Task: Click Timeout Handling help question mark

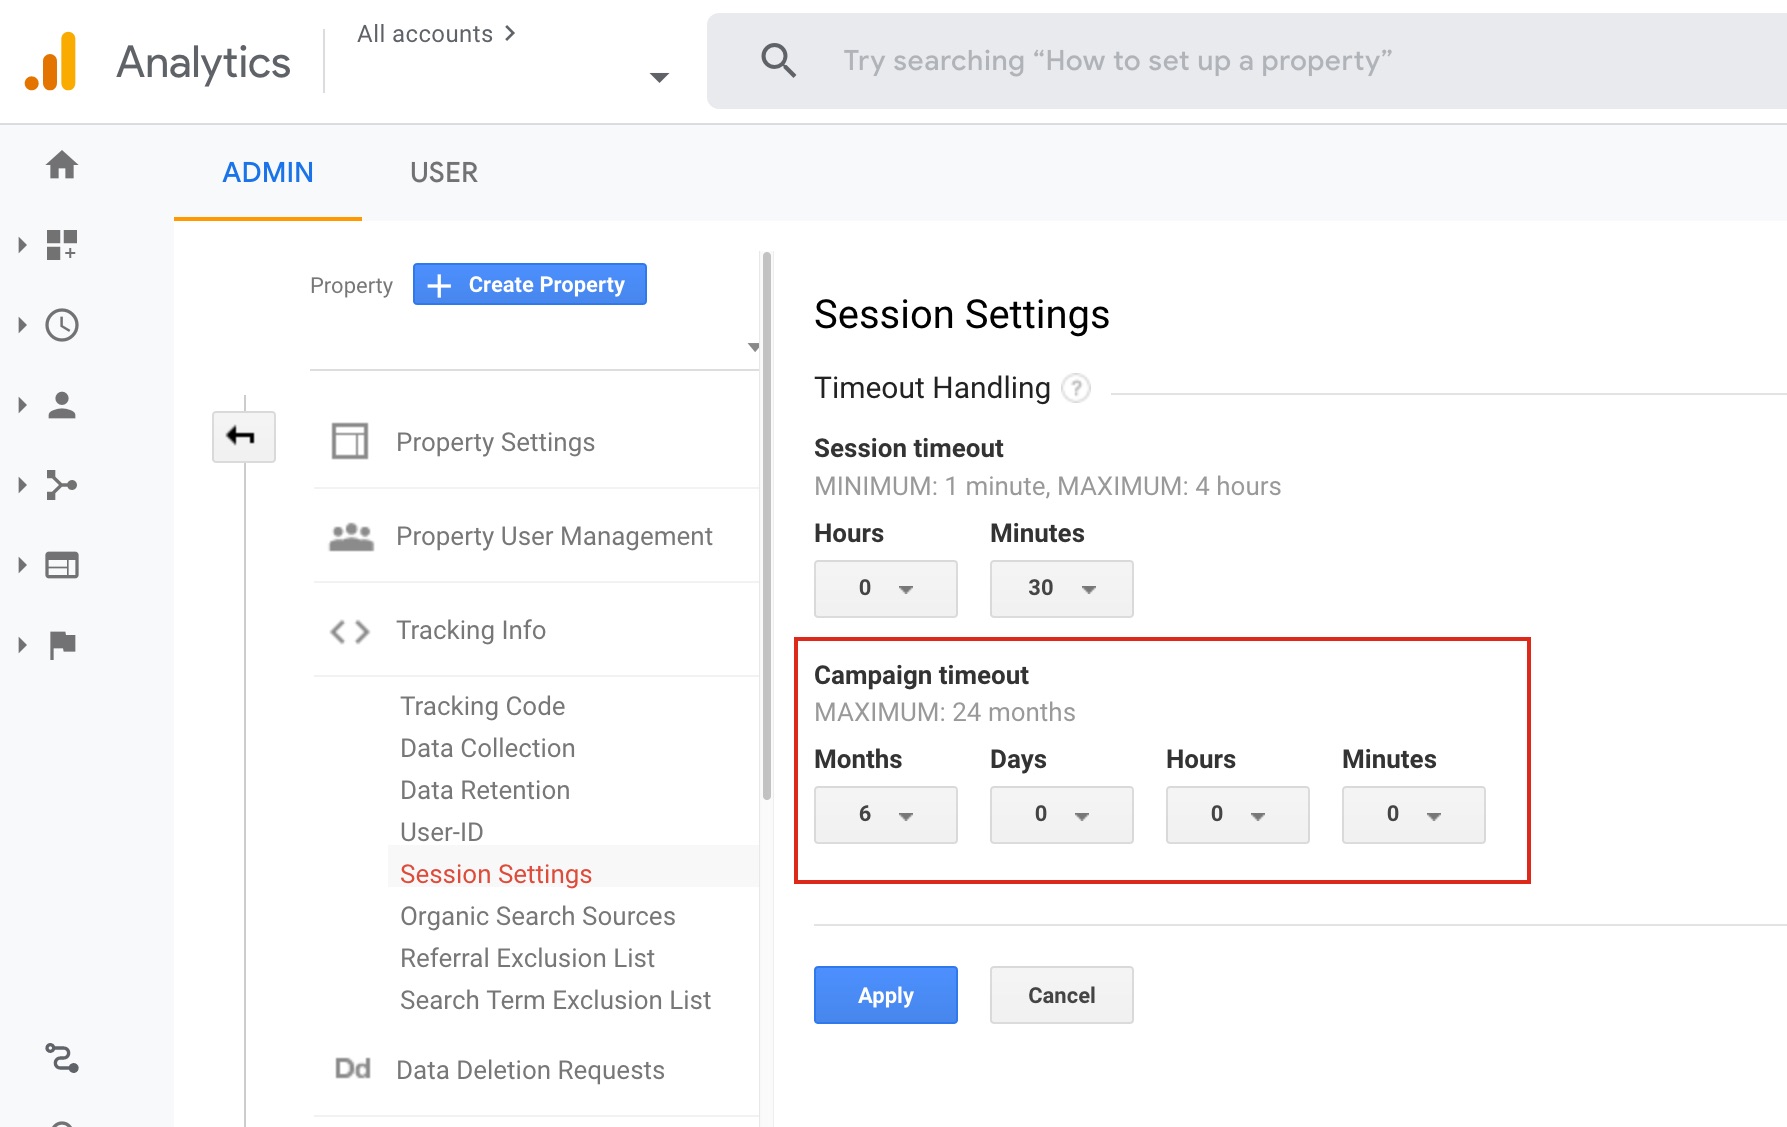Action: 1075,388
